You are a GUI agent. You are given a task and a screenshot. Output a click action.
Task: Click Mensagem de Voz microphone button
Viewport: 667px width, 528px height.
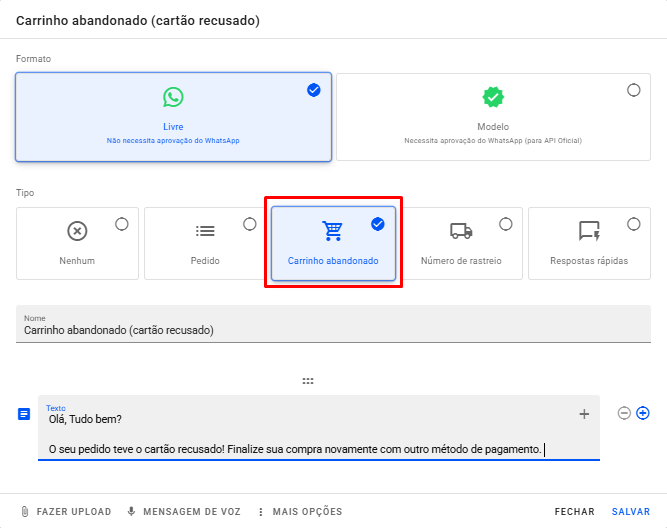[x=183, y=511]
